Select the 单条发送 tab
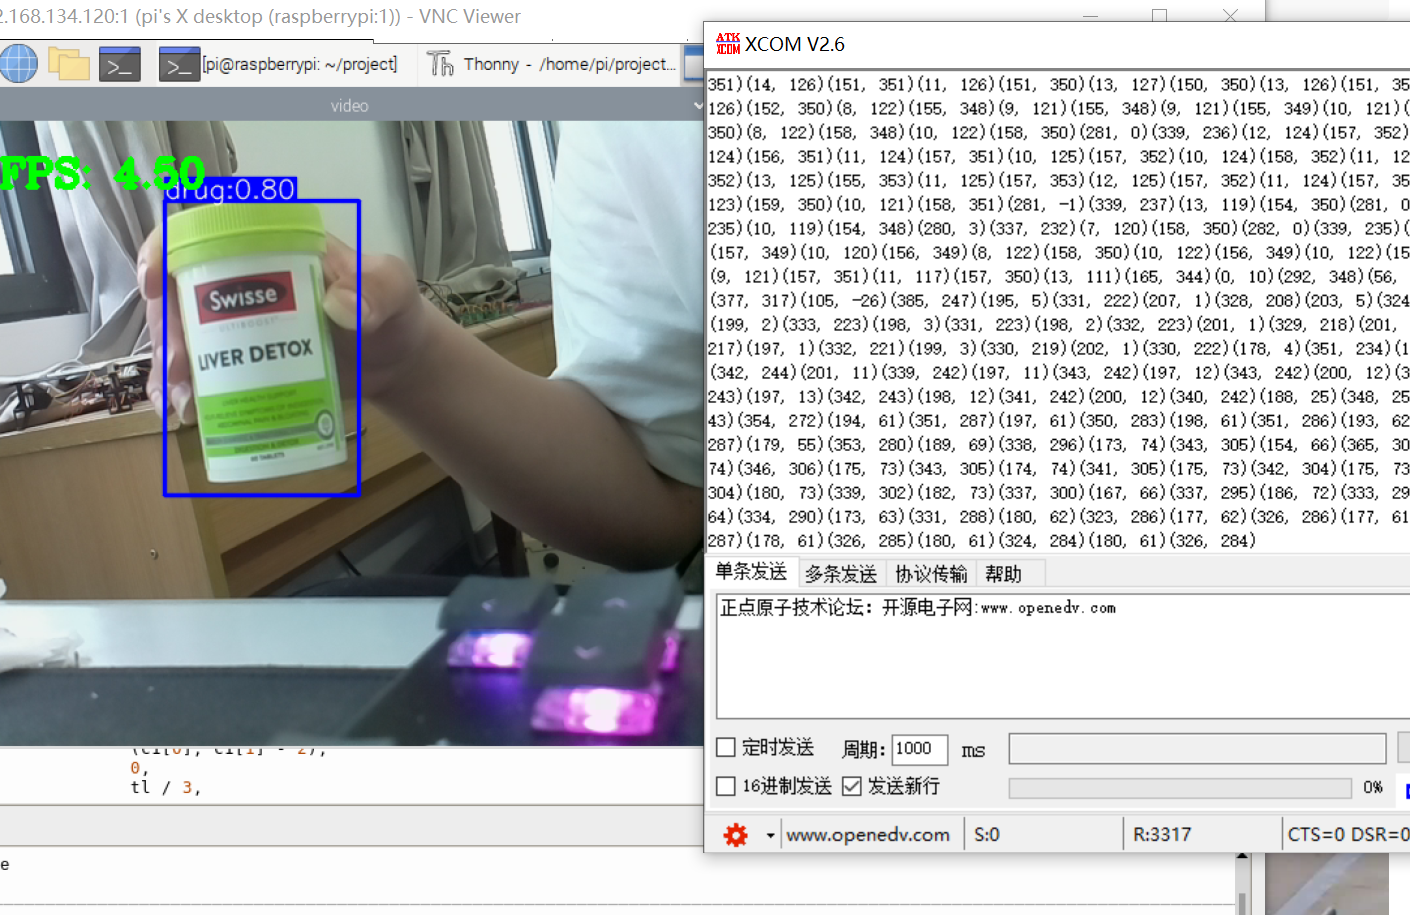 751,572
